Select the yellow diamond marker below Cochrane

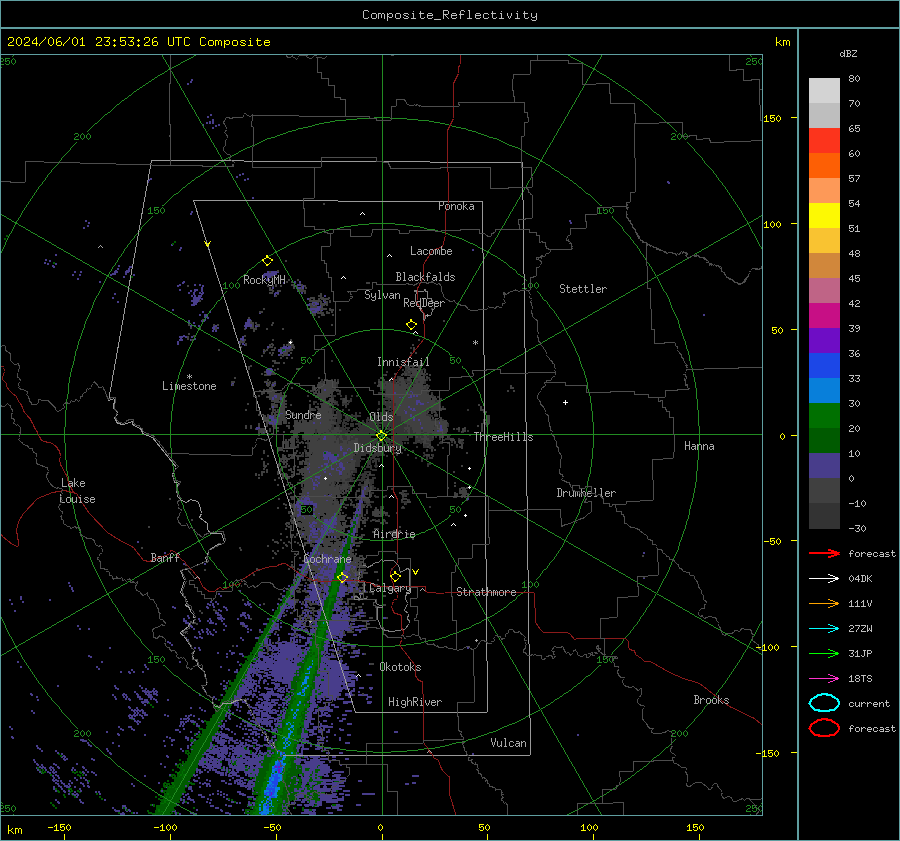click(343, 577)
